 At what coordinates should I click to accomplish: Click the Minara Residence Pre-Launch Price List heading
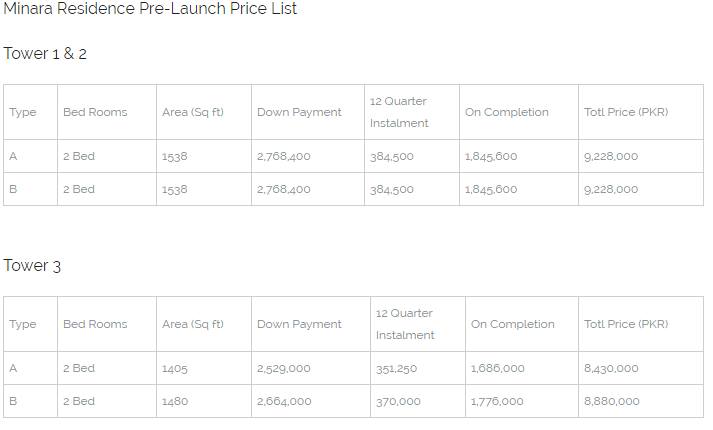point(150,9)
